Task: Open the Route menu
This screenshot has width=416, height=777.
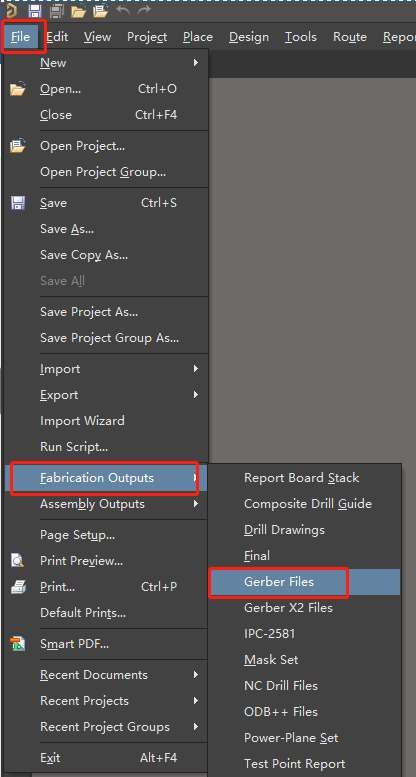Action: [x=350, y=37]
